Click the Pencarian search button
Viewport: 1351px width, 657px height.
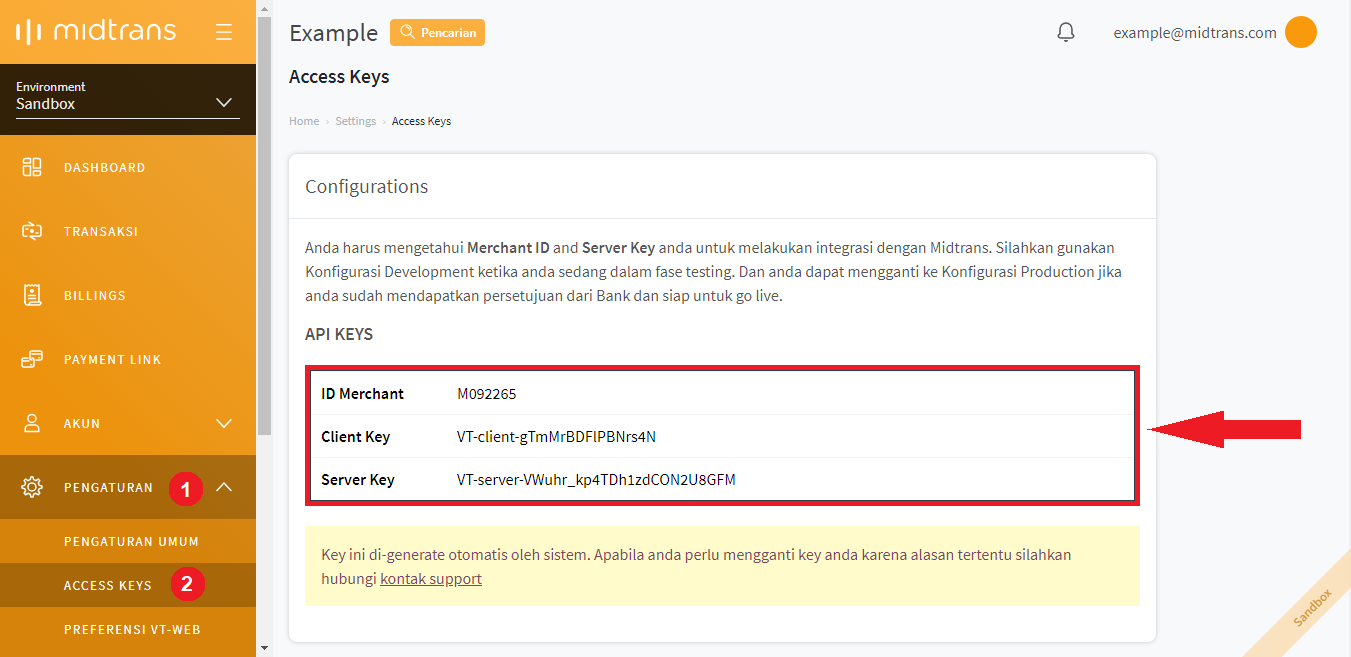point(437,33)
